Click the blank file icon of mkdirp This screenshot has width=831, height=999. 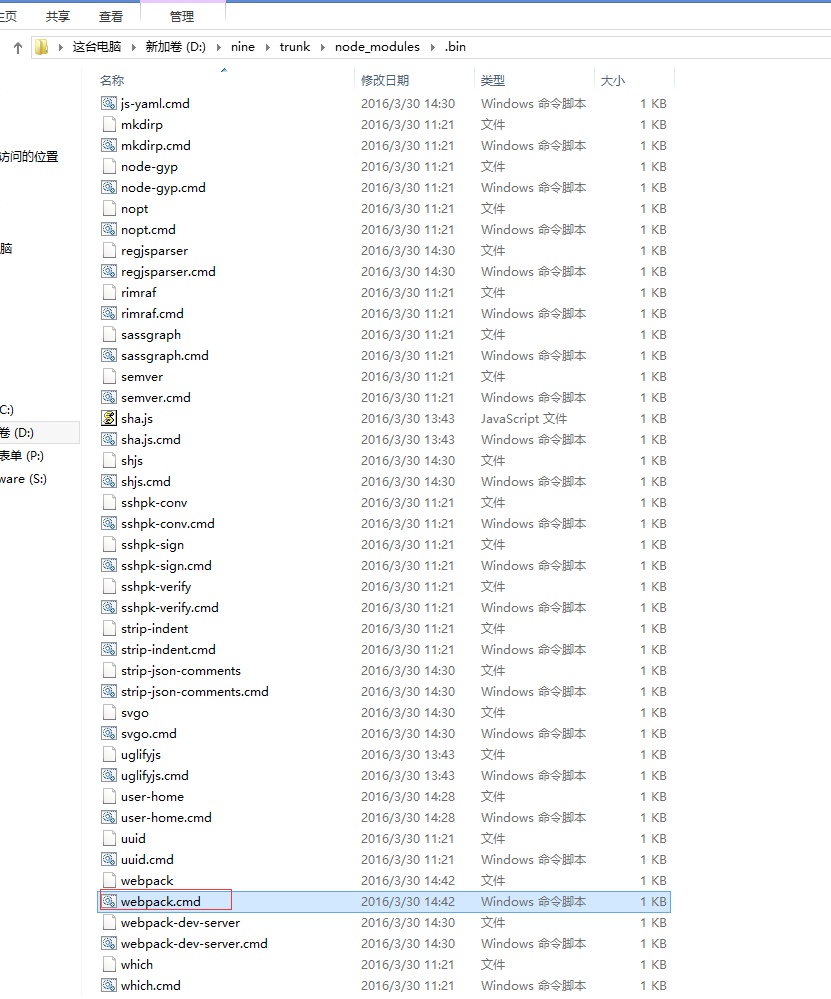click(109, 124)
